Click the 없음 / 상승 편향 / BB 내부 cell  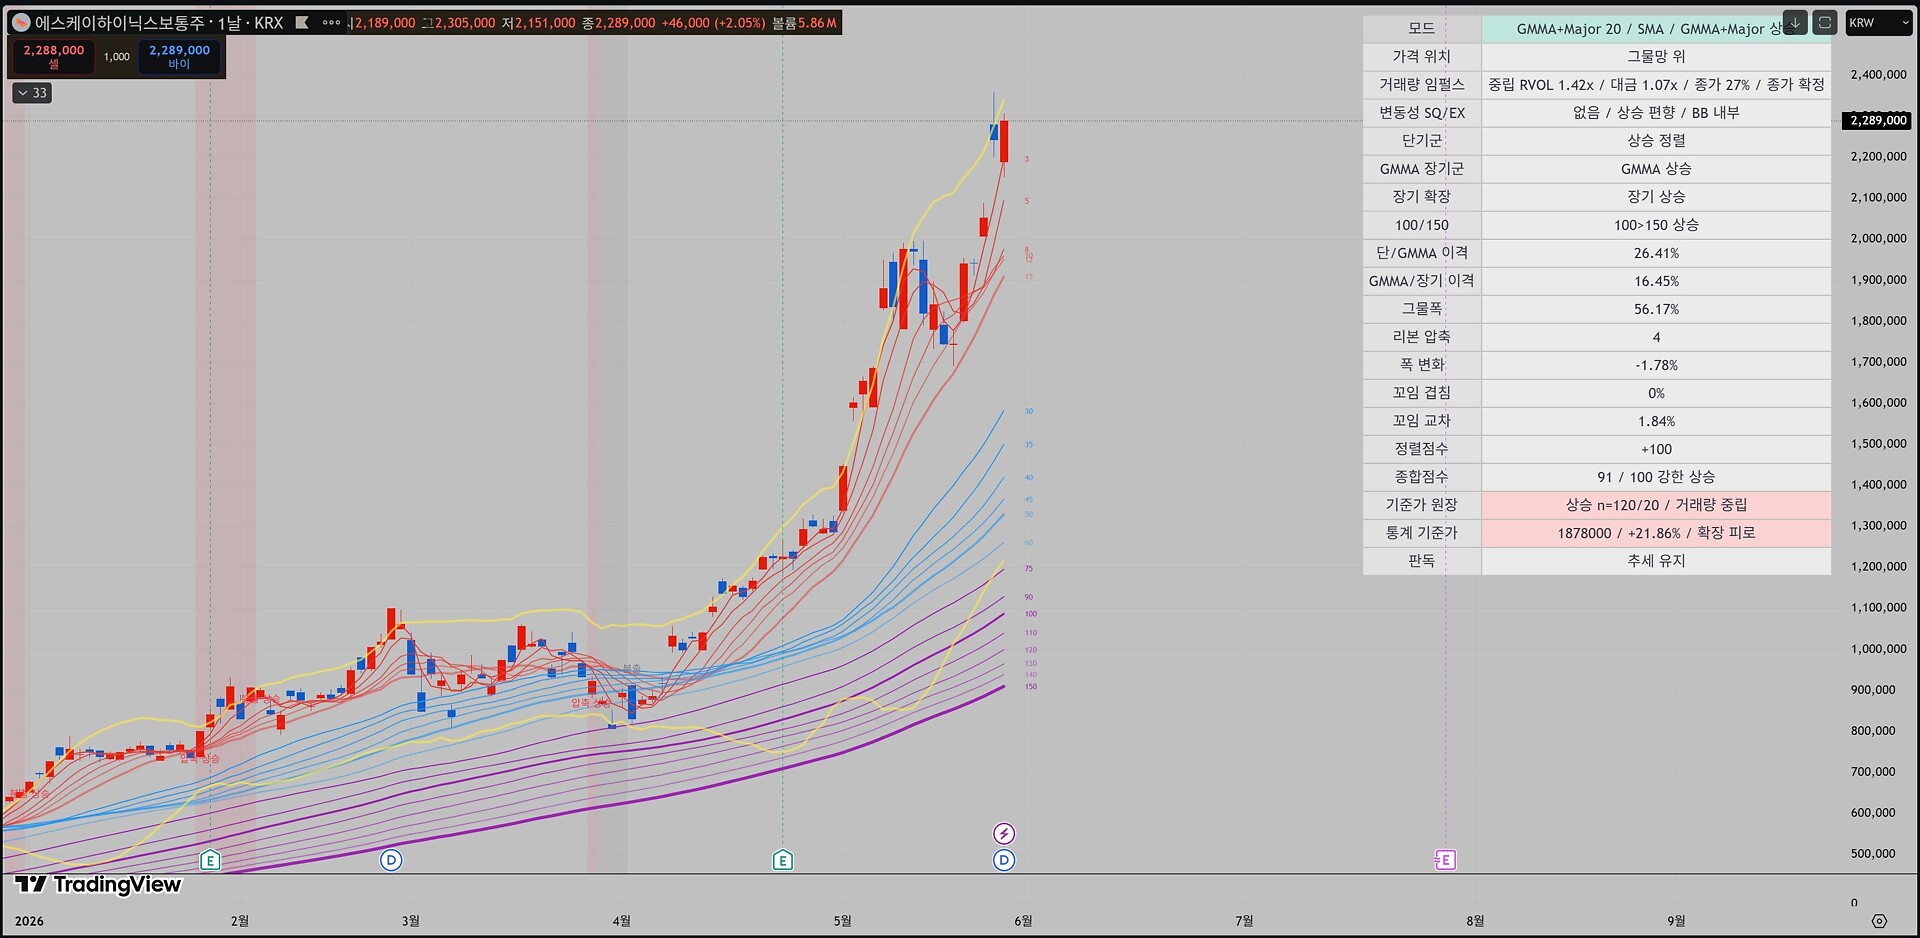[x=1656, y=113]
